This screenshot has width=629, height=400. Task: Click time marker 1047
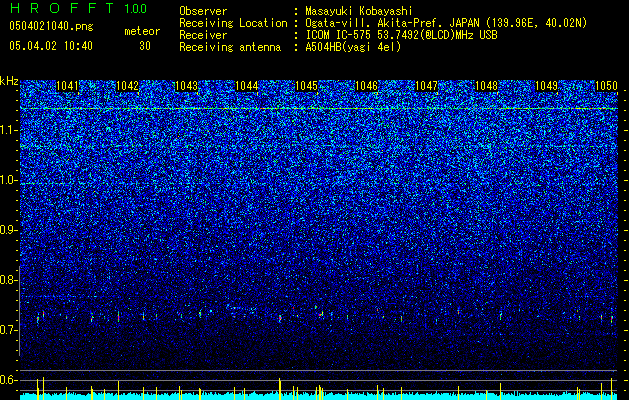tap(426, 86)
